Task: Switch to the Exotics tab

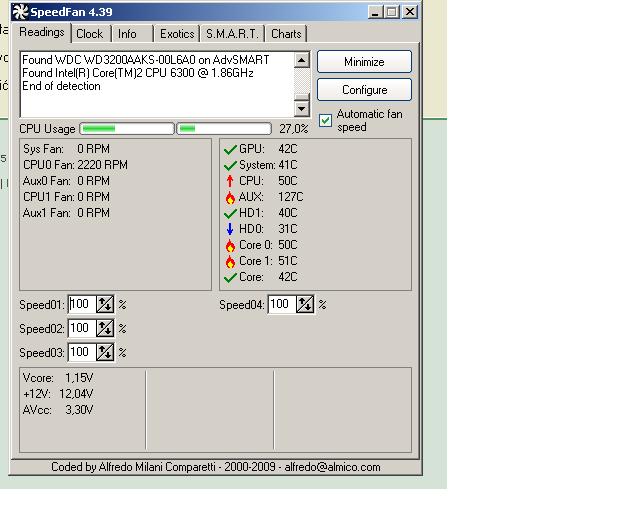Action: pos(177,34)
